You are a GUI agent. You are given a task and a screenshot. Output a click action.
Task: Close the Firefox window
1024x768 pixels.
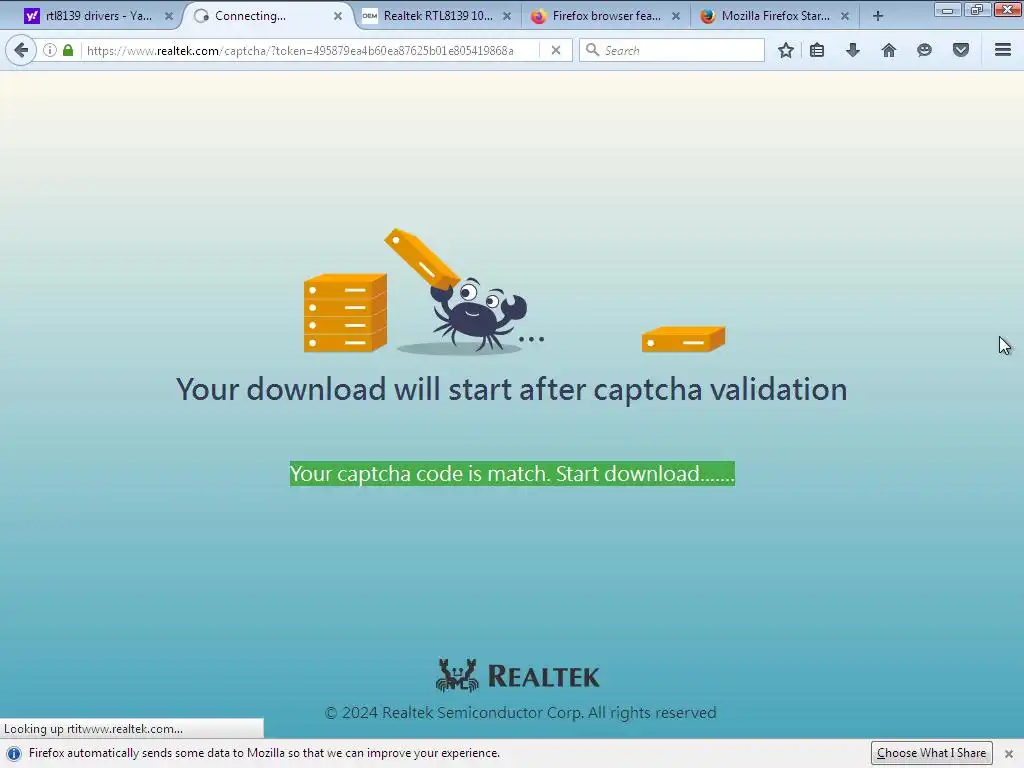[x=1008, y=10]
